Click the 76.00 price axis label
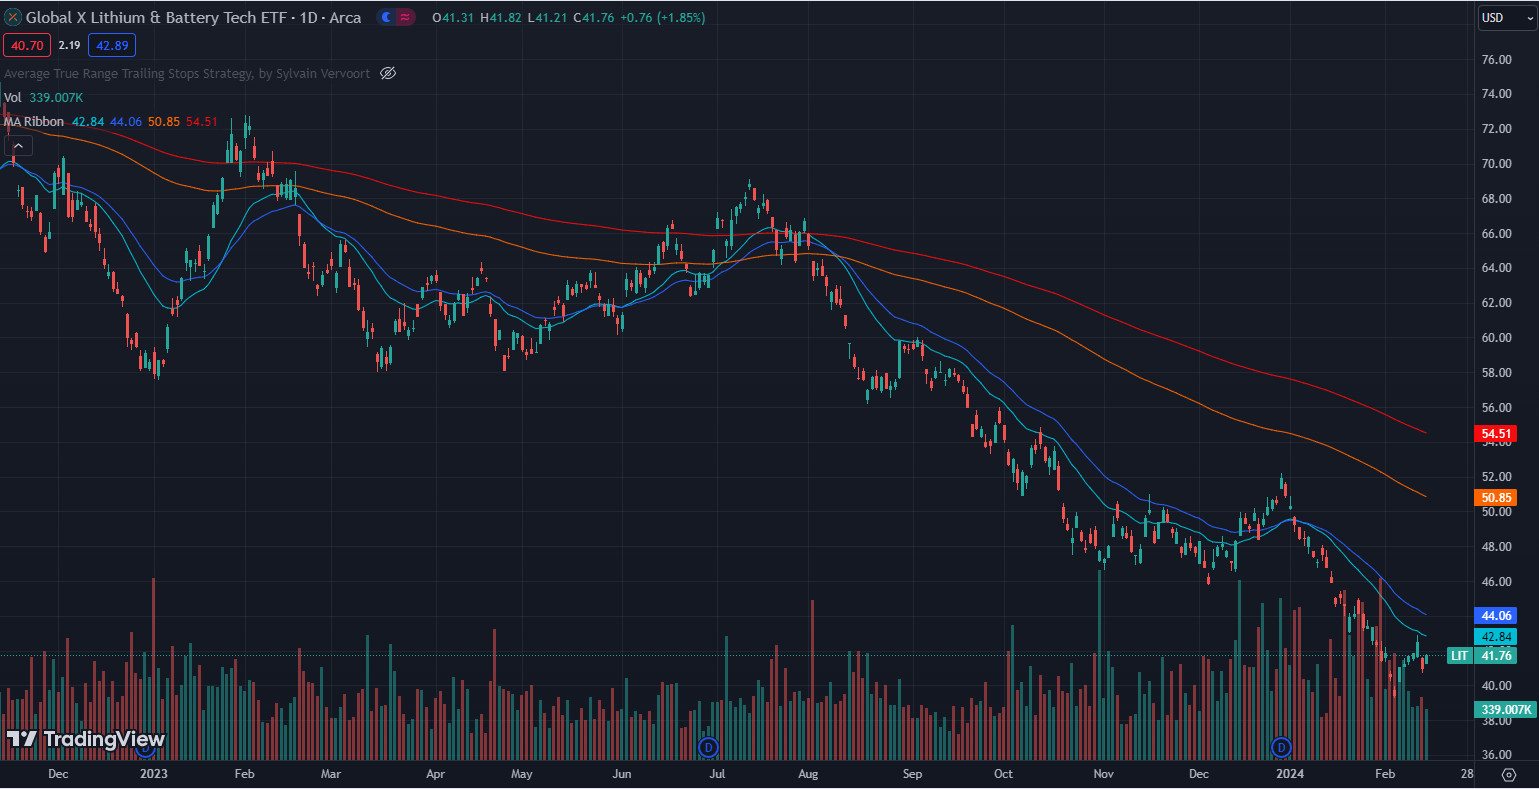This screenshot has width=1539, height=789. tap(1496, 60)
